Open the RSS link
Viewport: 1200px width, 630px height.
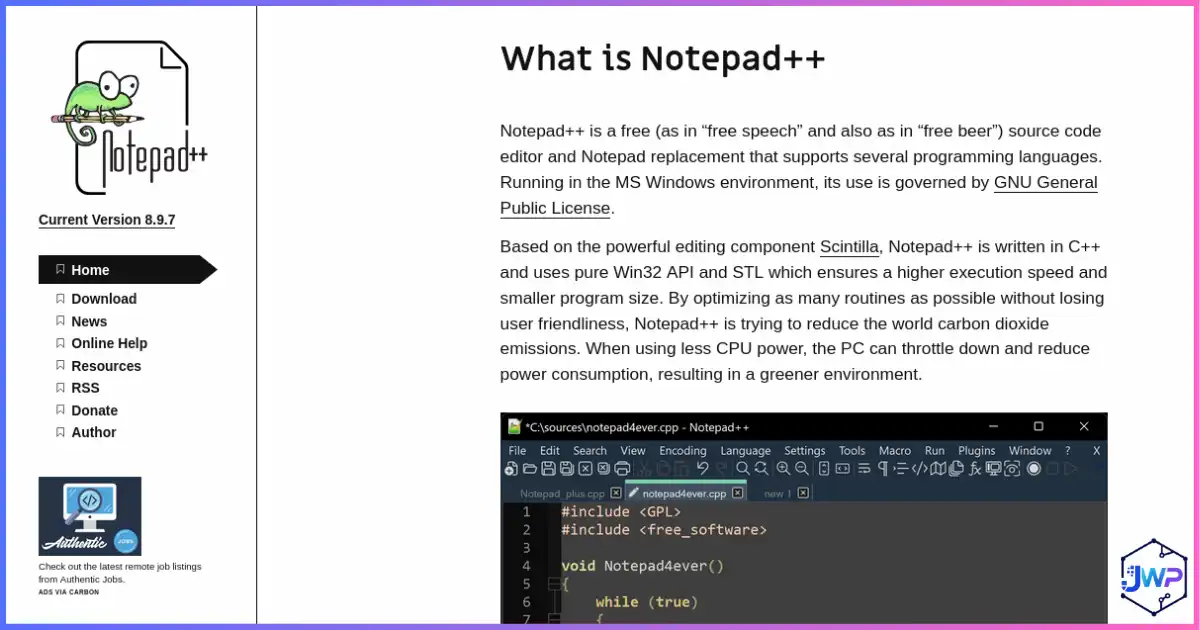pos(85,388)
